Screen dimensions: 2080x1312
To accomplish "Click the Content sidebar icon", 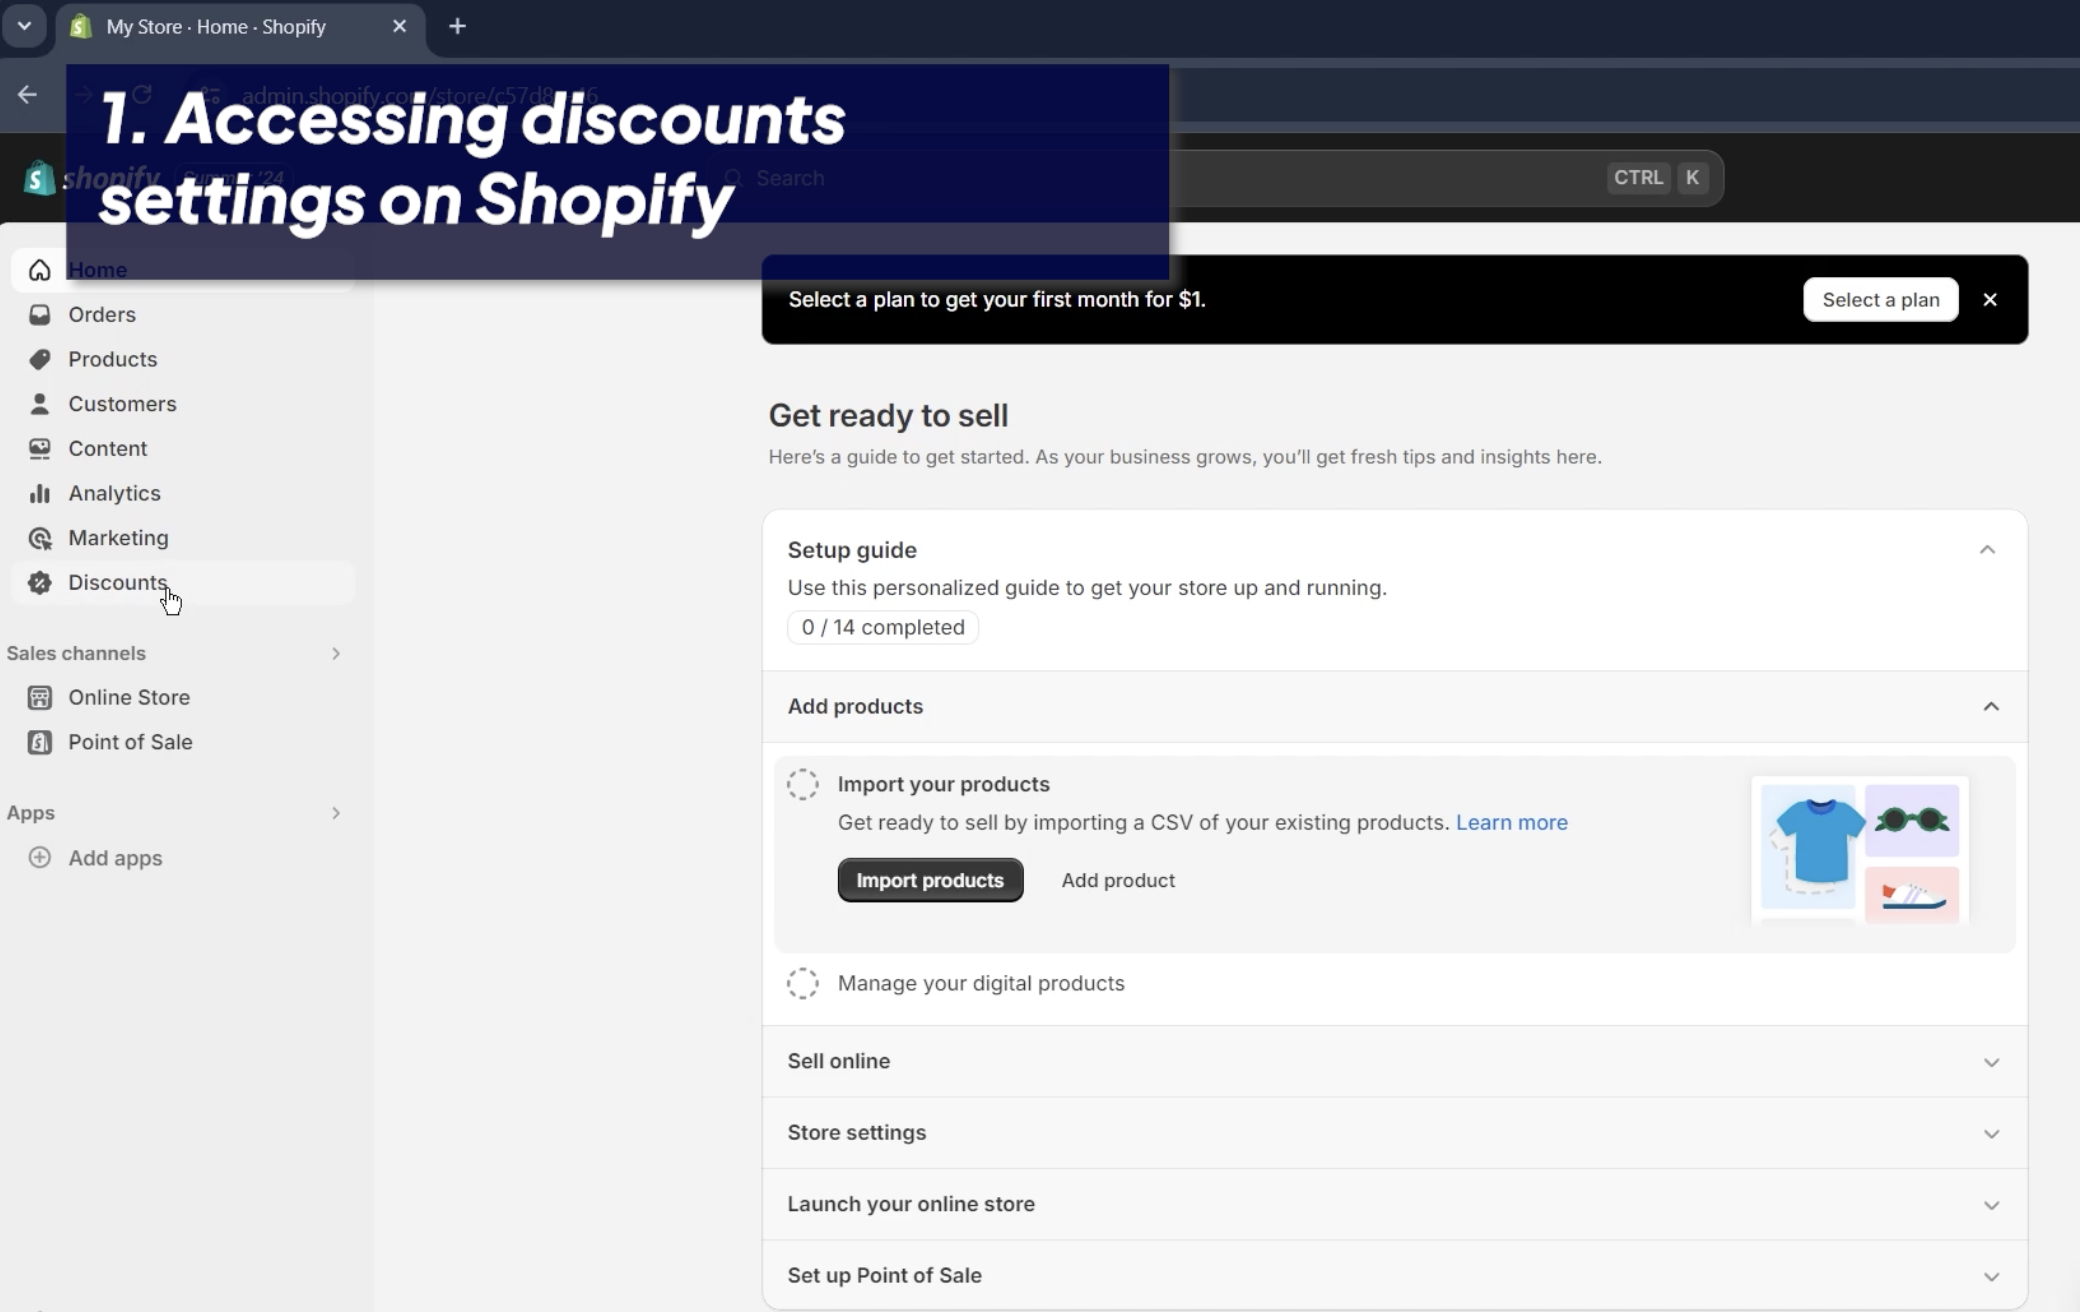I will 39,449.
